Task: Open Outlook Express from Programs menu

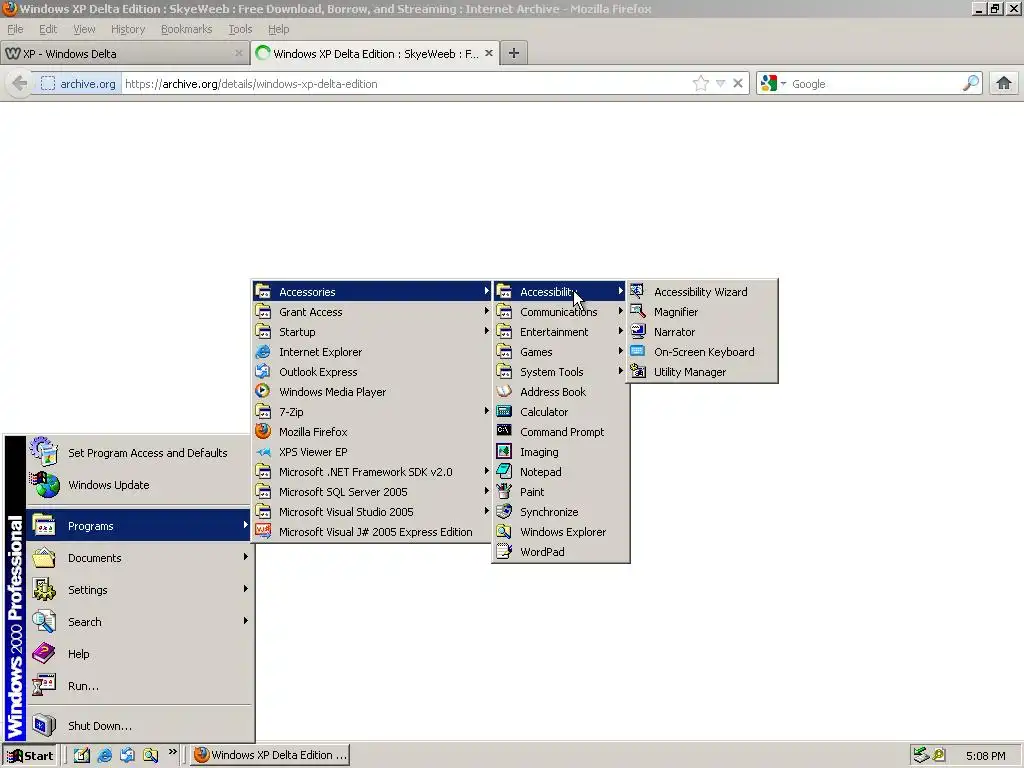Action: [372, 372]
